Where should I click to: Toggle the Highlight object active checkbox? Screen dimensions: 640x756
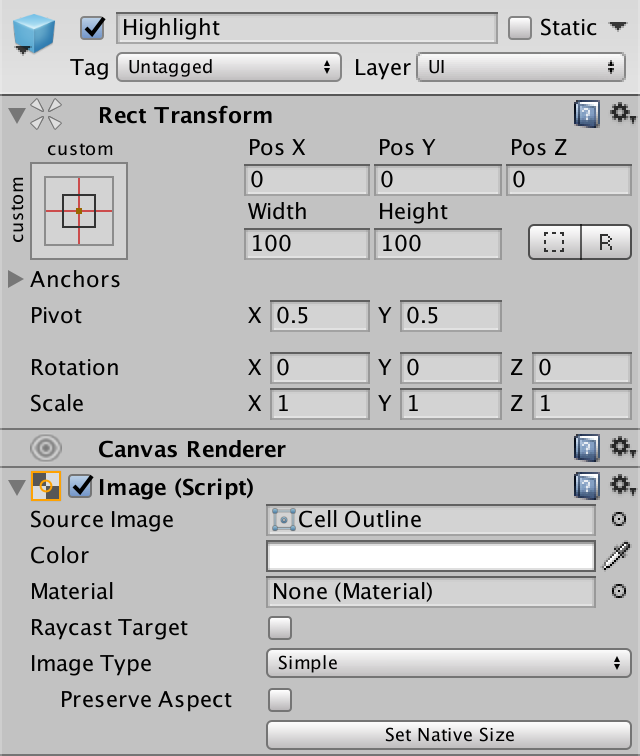93,28
